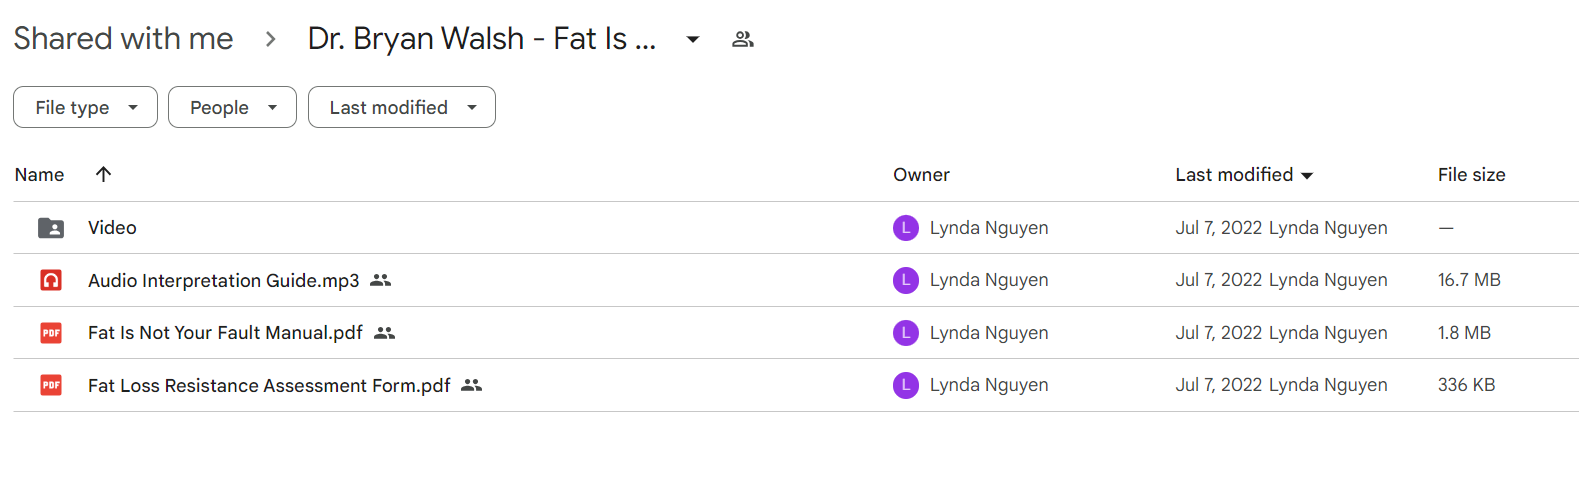This screenshot has height=487, width=1579.
Task: Click the shared people icon beside Fat Is Not Your Fault Manual.pdf
Action: (384, 333)
